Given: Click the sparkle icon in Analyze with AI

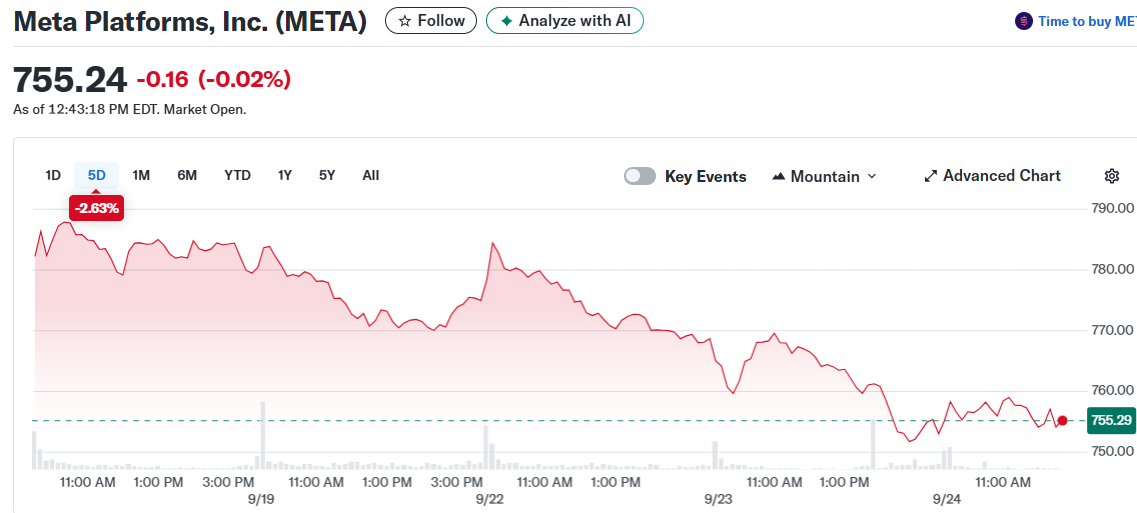Looking at the screenshot, I should coord(507,21).
